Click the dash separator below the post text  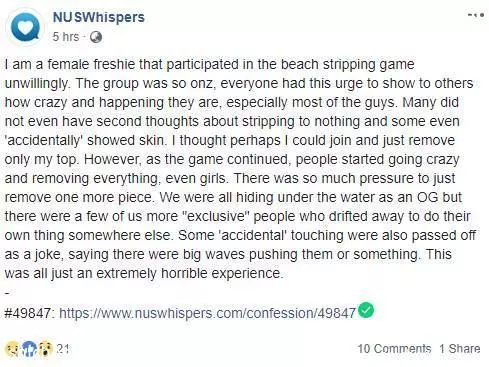pos(8,293)
